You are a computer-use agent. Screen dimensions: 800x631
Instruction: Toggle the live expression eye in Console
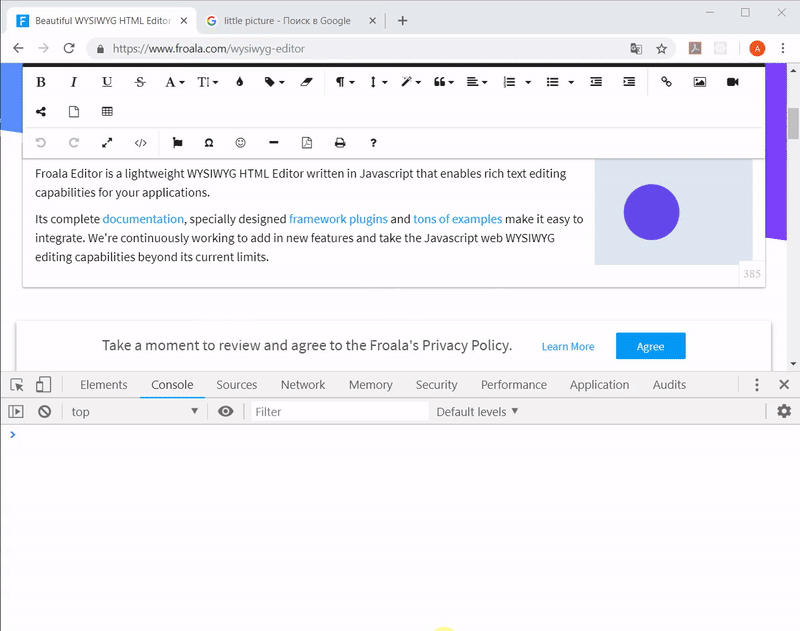click(x=226, y=410)
